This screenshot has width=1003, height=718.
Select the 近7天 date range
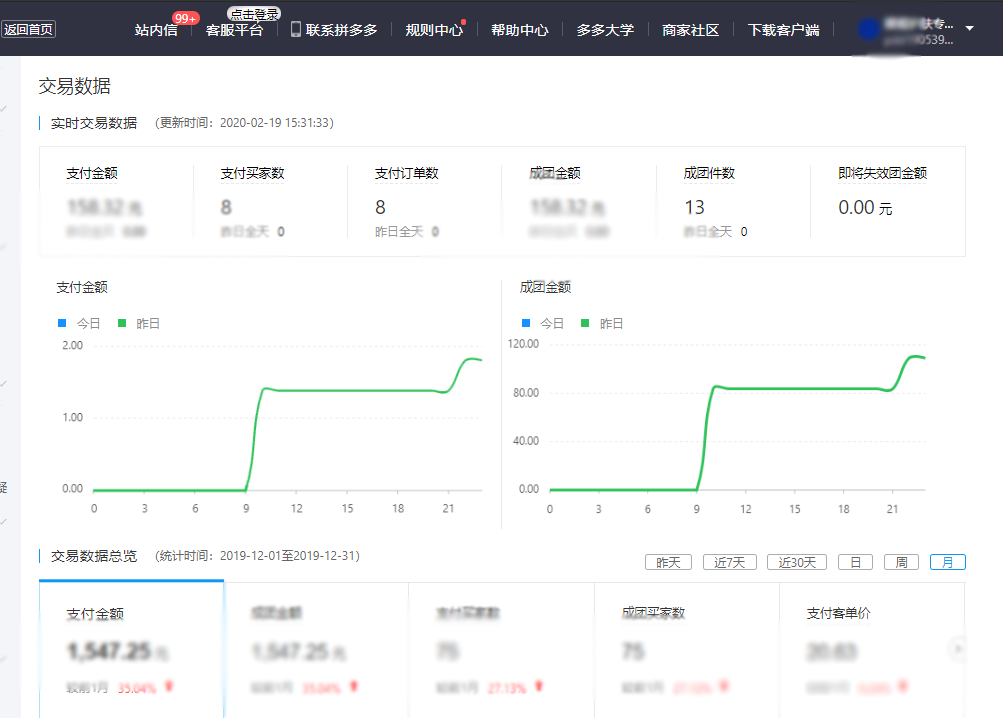click(x=730, y=562)
